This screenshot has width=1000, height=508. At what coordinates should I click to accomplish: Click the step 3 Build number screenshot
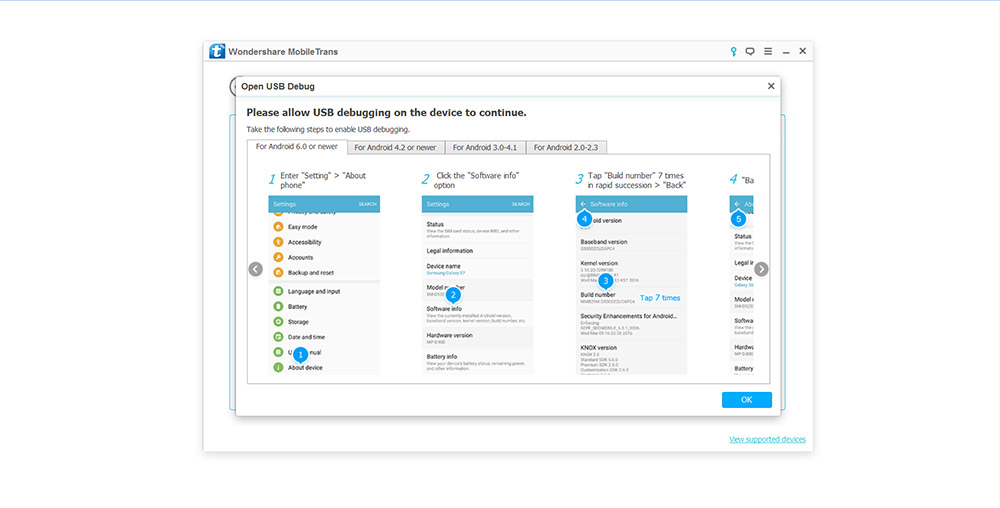pyautogui.click(x=631, y=285)
